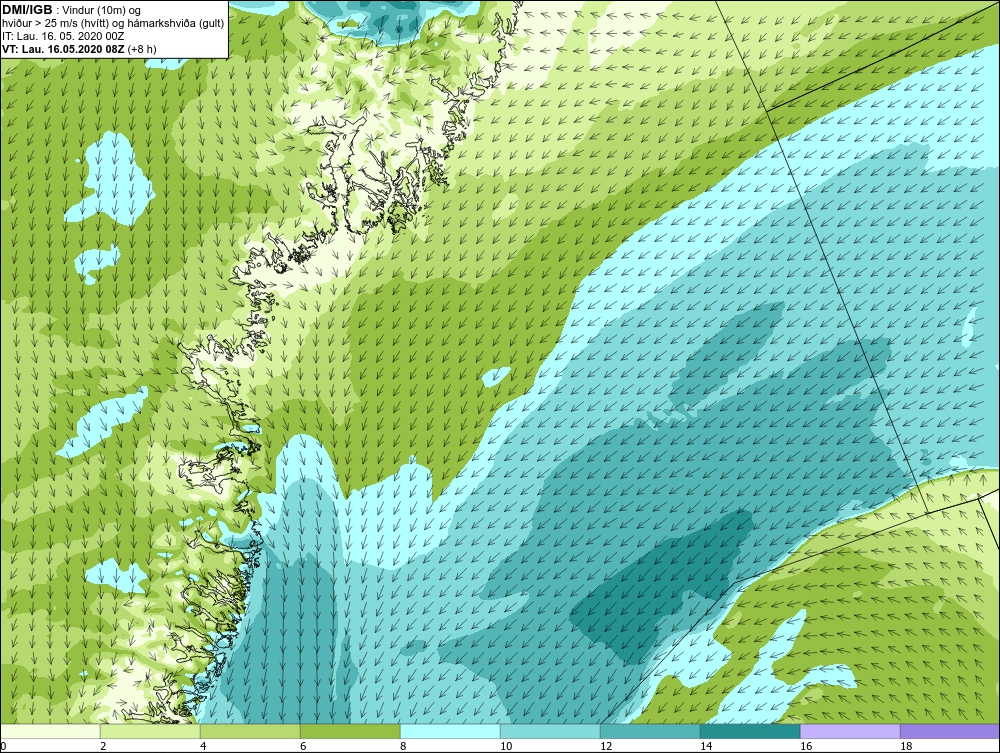This screenshot has height=753, width=1000.
Task: Click the 12–14 m/s teal legend swatch
Action: tap(650, 731)
